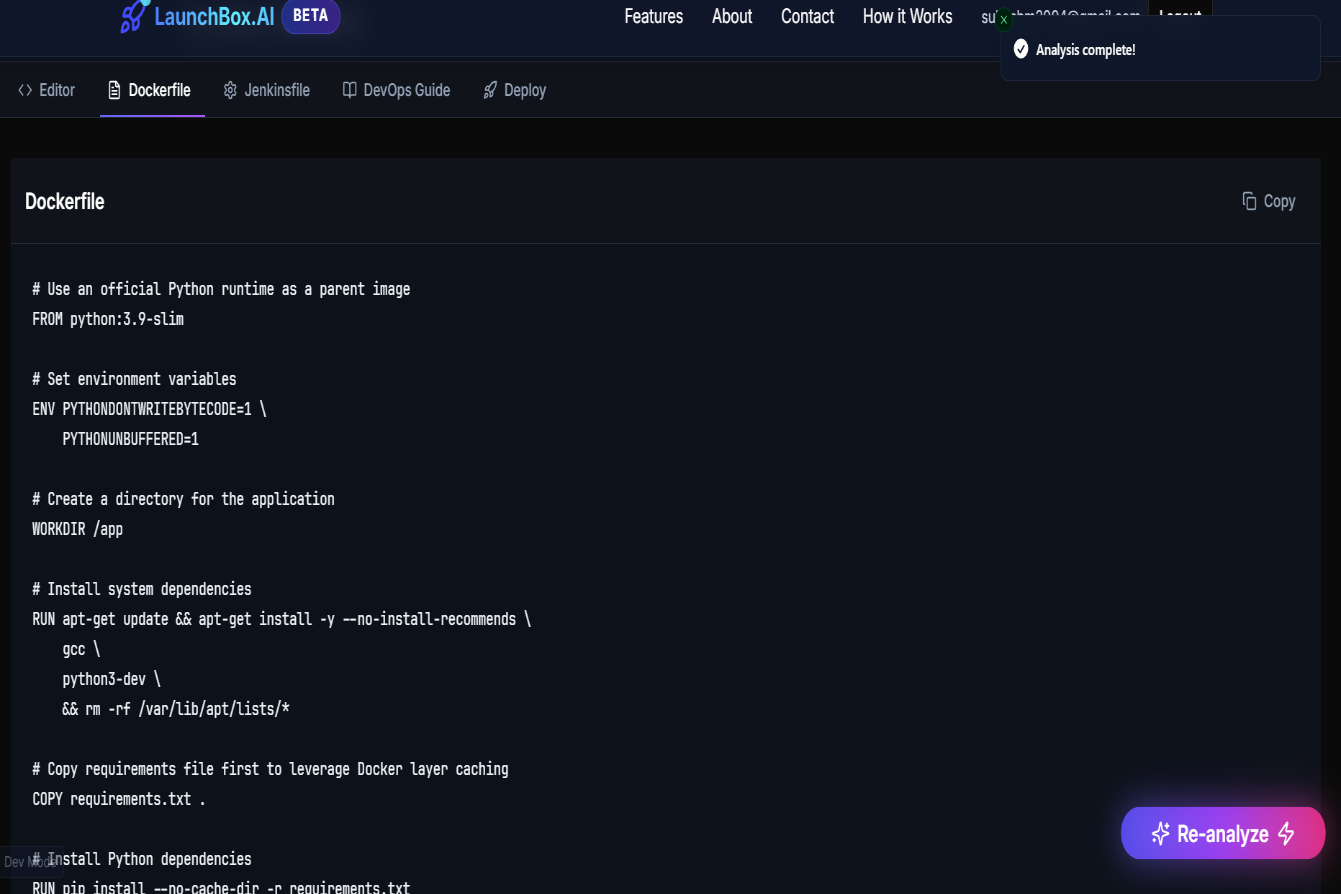
Task: Click the BETA badge
Action: [x=311, y=16]
